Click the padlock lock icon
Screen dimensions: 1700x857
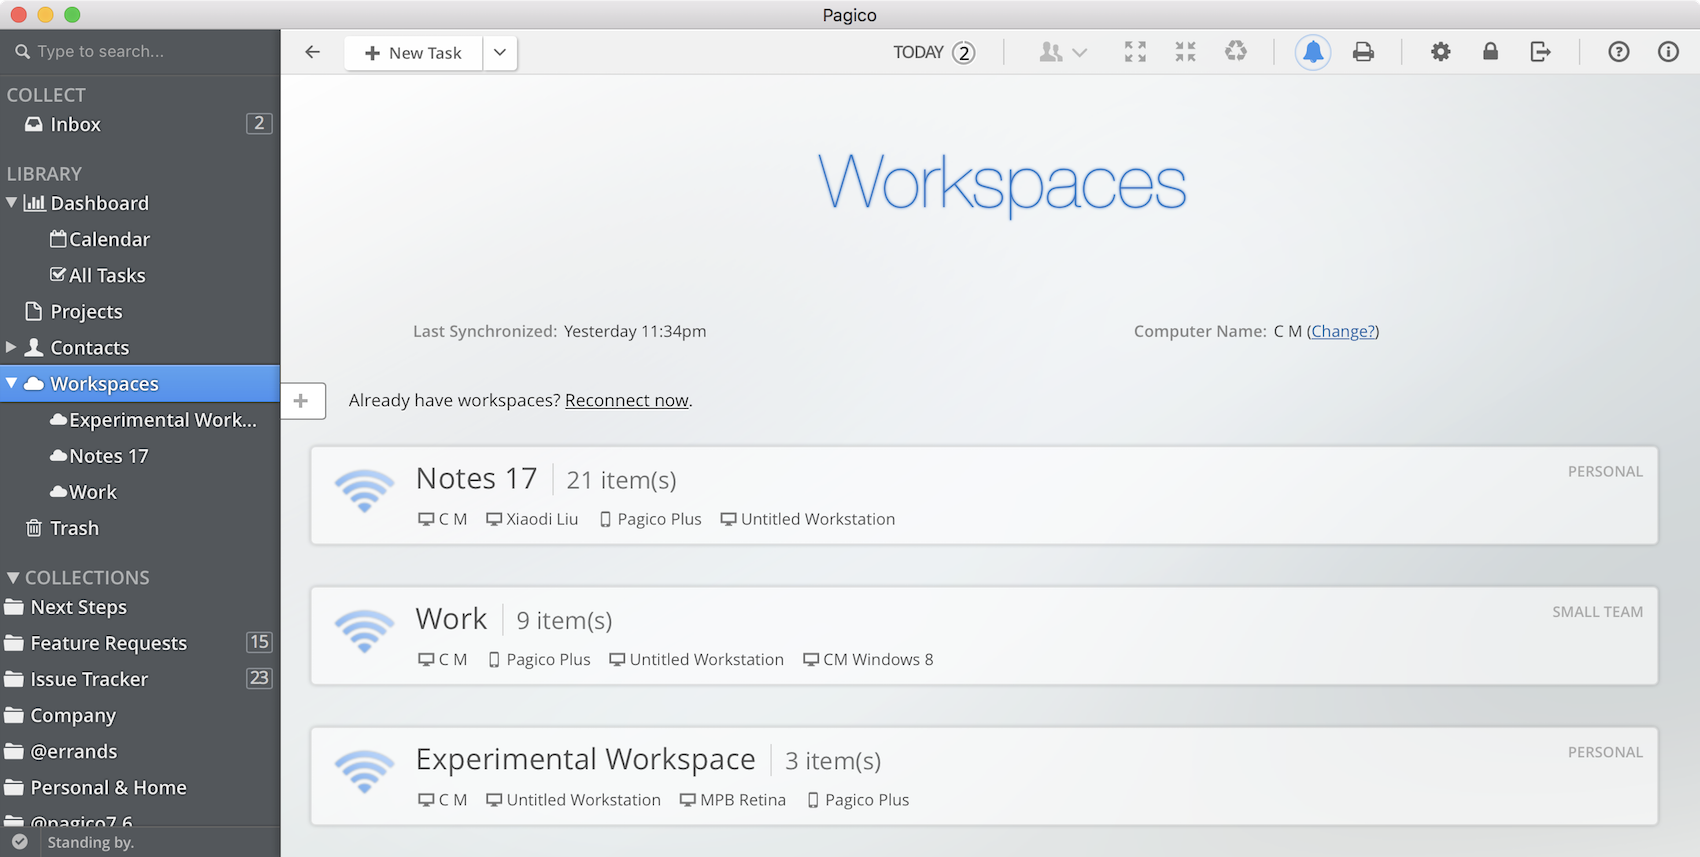(x=1490, y=51)
